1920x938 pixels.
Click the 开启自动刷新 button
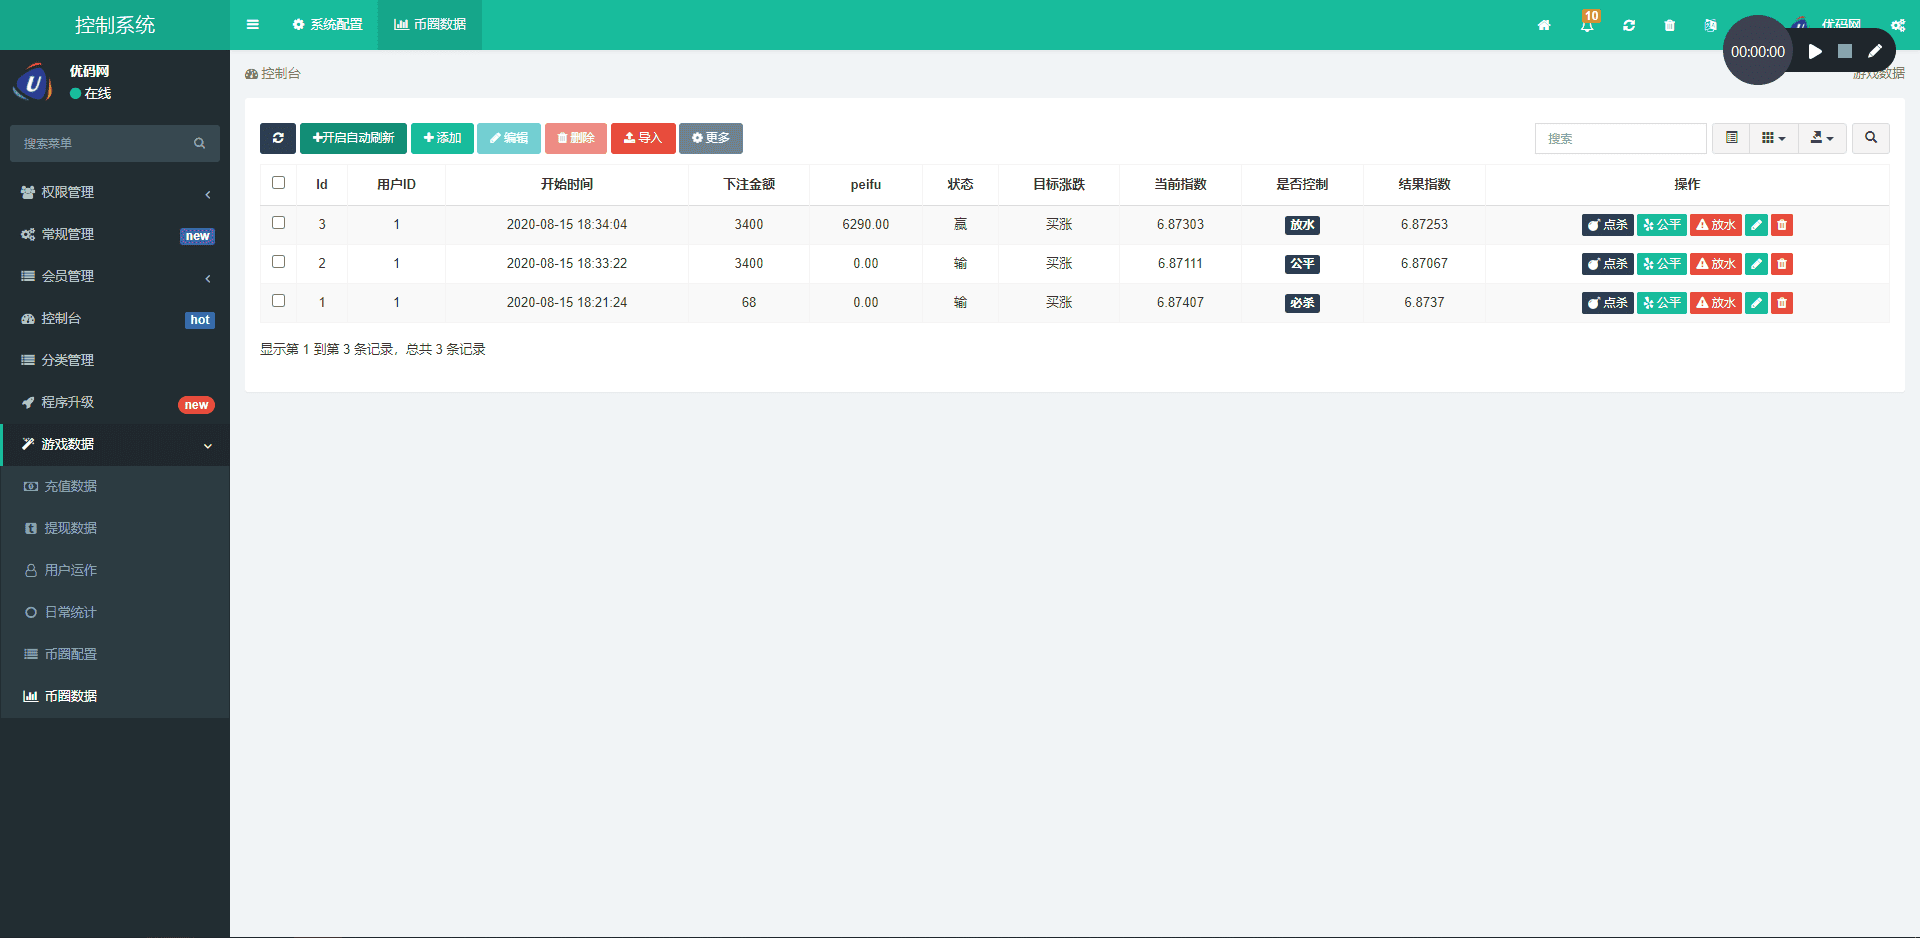[353, 138]
